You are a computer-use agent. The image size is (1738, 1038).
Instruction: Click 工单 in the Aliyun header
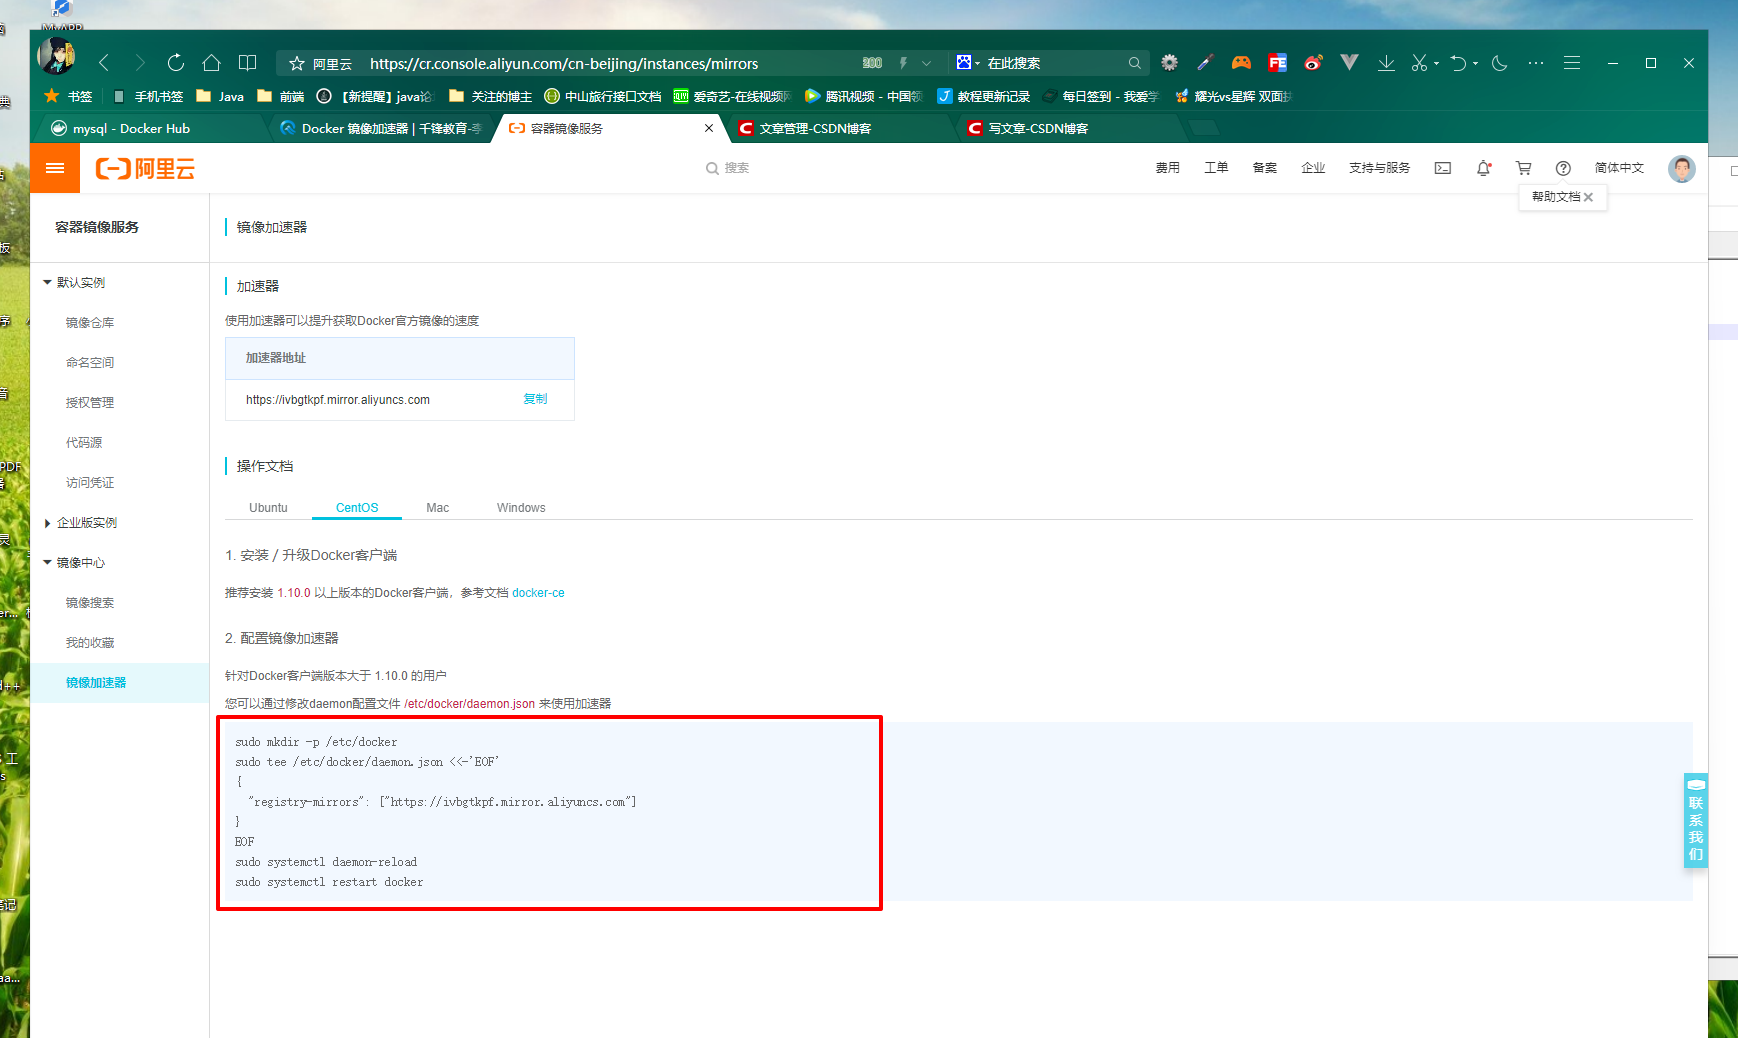coord(1216,168)
